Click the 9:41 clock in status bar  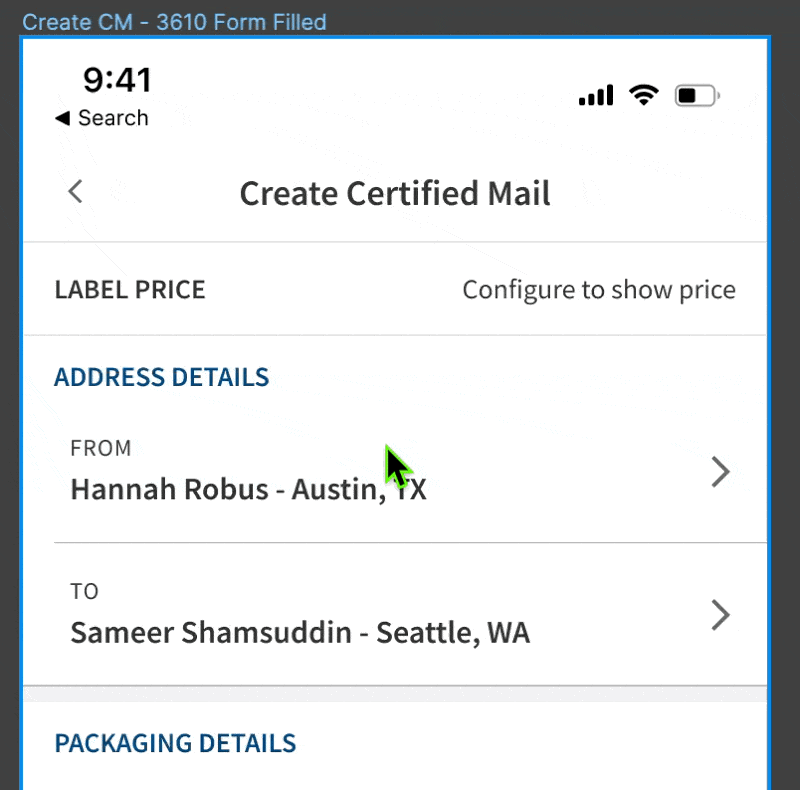[117, 80]
